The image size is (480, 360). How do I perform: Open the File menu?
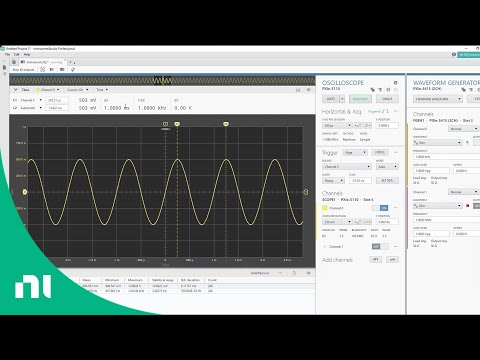[x=7, y=54]
